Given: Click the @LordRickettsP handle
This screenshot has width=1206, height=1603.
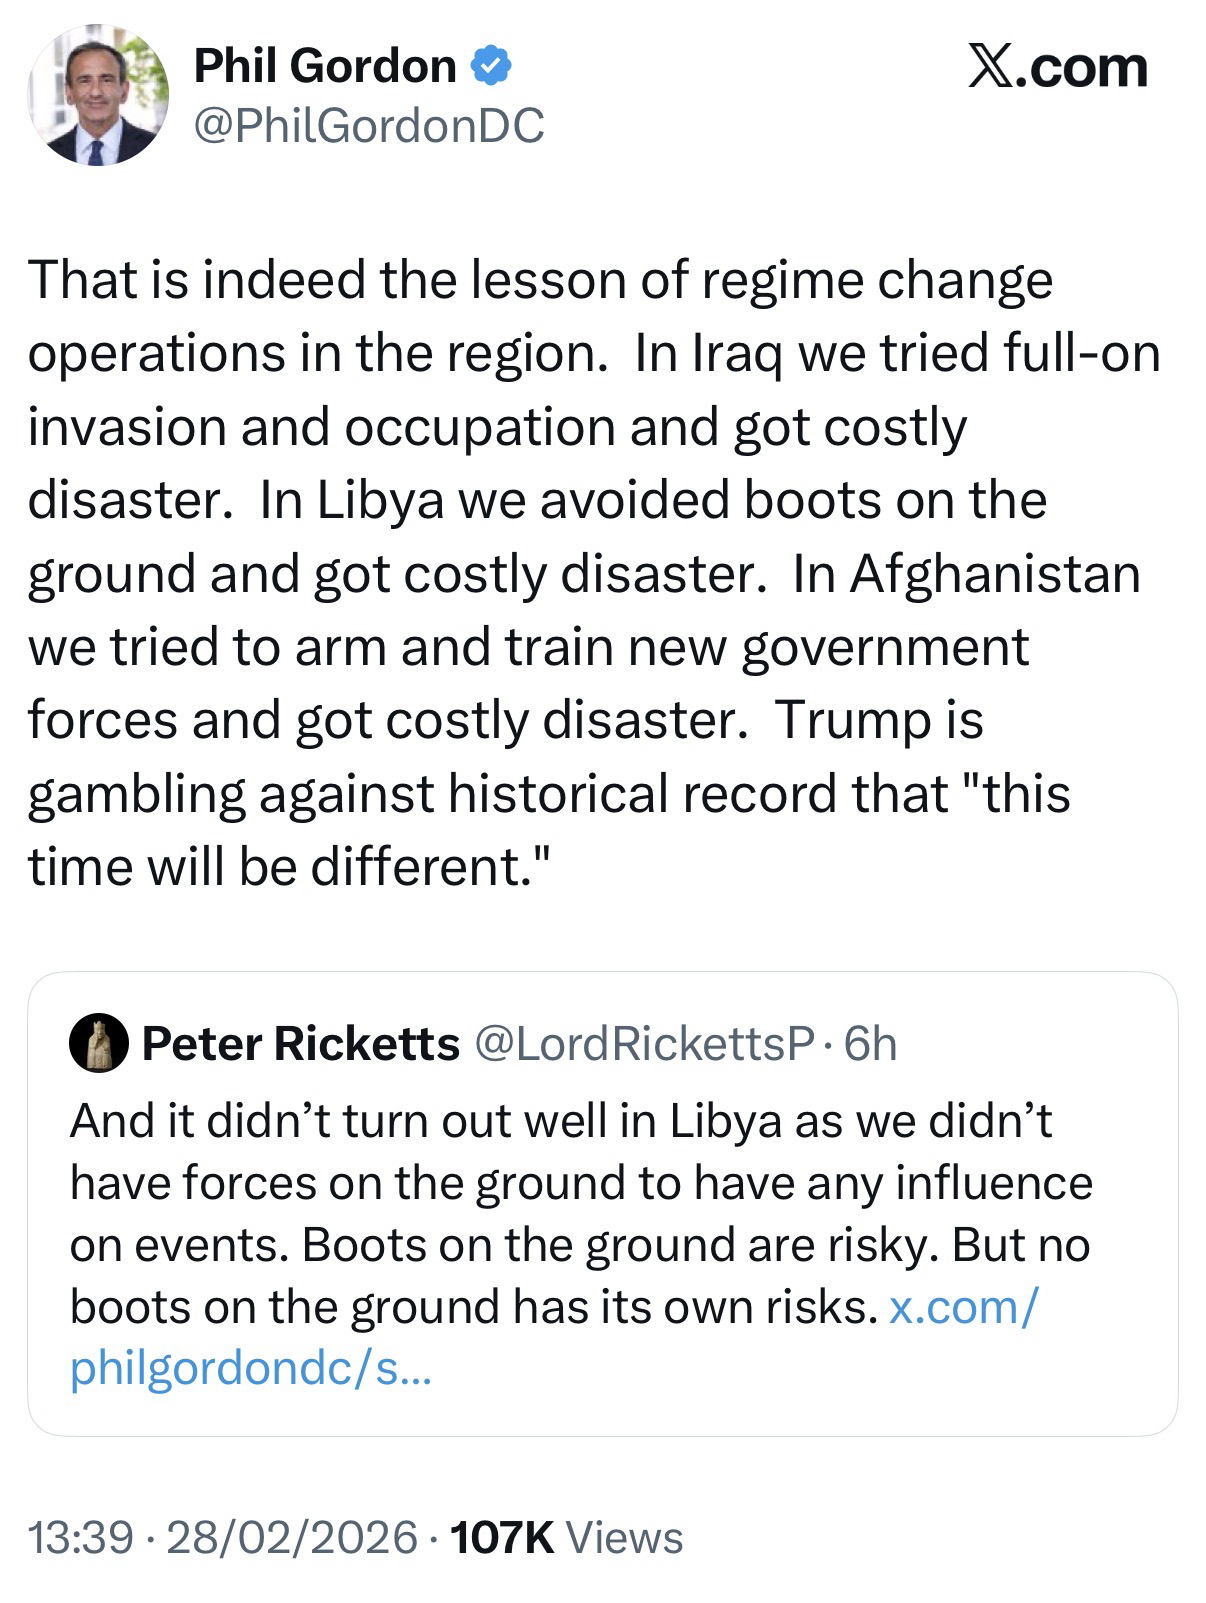Looking at the screenshot, I should [x=644, y=1044].
